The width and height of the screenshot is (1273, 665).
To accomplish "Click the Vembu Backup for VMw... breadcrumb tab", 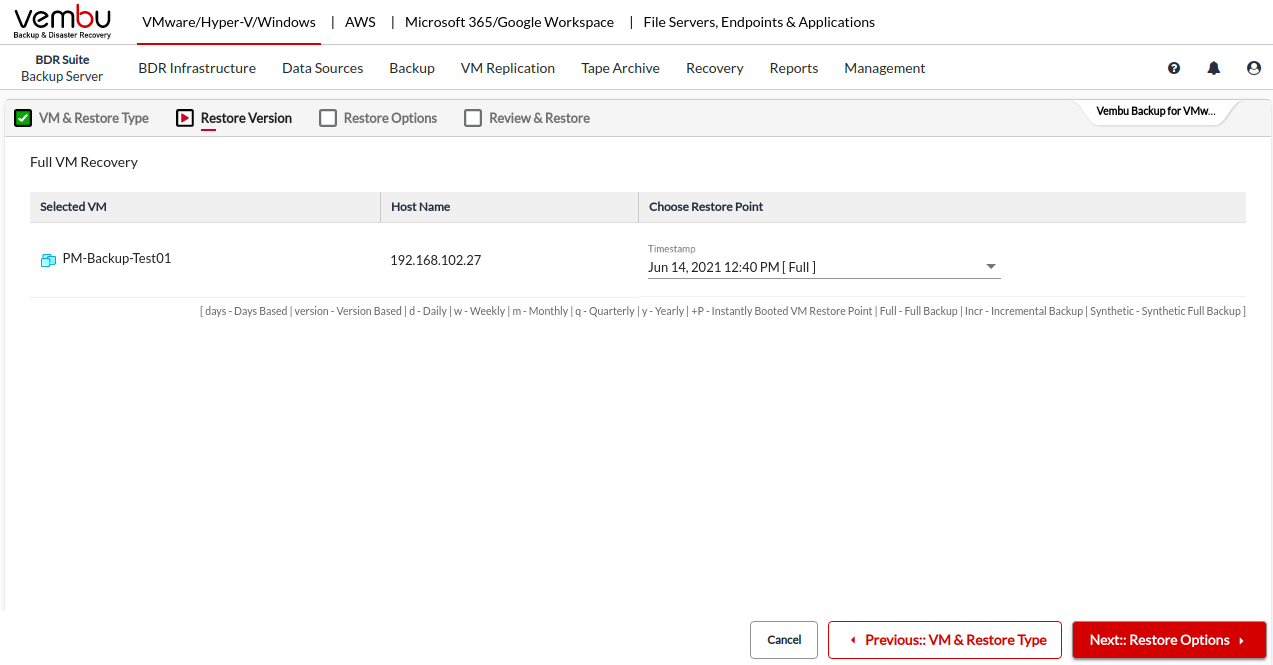I will 1155,111.
